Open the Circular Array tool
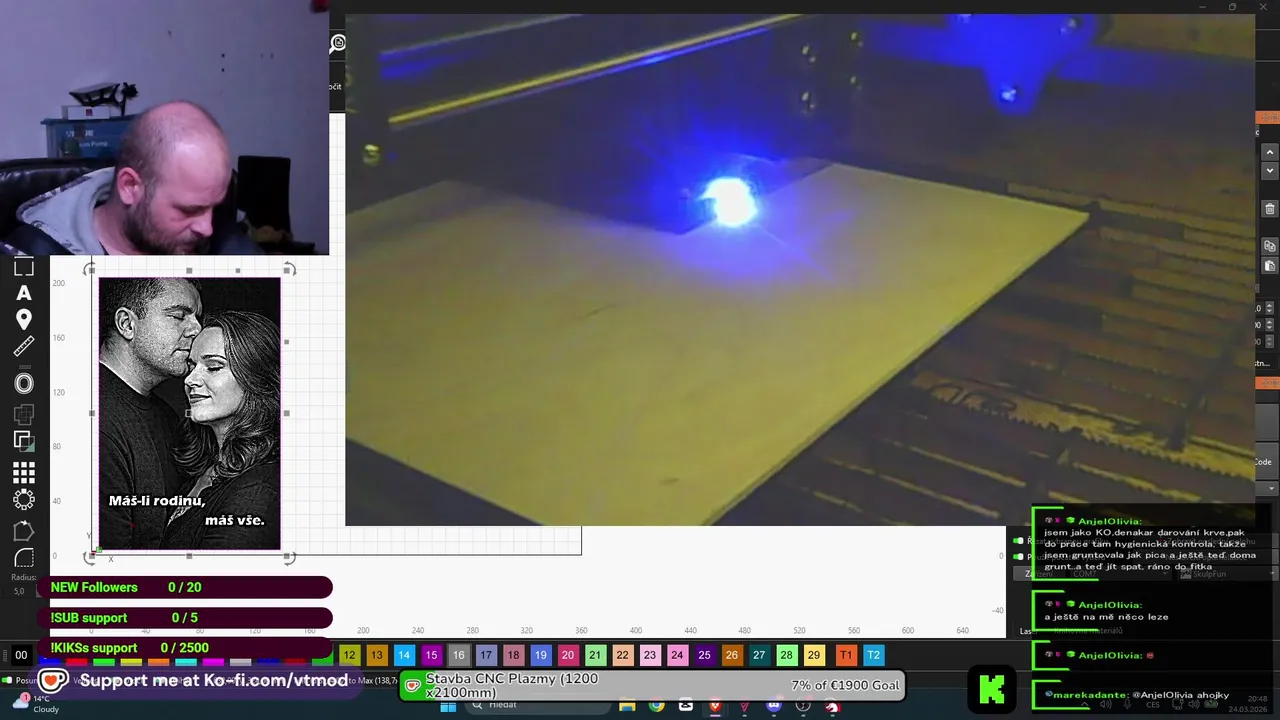Screen dimensions: 1280x720 [24, 499]
